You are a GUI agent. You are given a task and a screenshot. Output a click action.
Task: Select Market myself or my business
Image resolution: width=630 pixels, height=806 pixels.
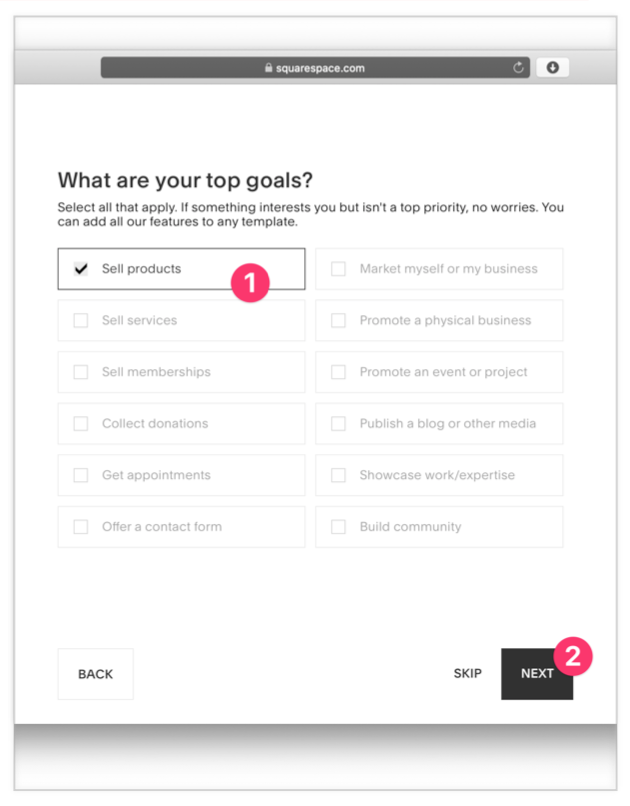click(339, 269)
